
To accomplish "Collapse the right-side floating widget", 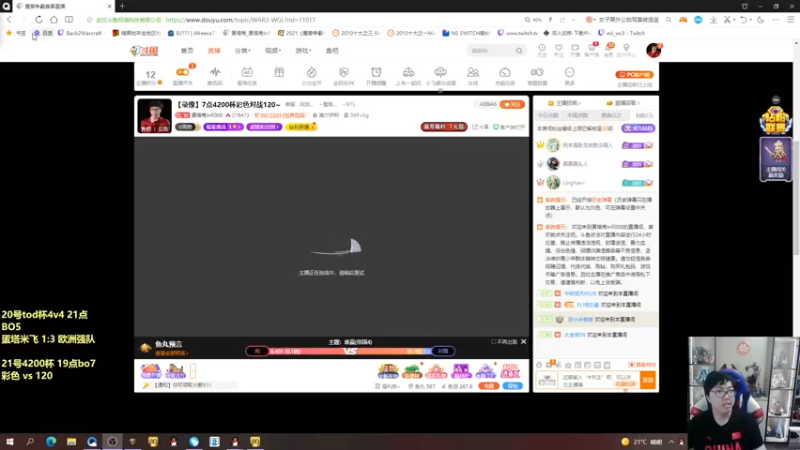I will coord(776,100).
